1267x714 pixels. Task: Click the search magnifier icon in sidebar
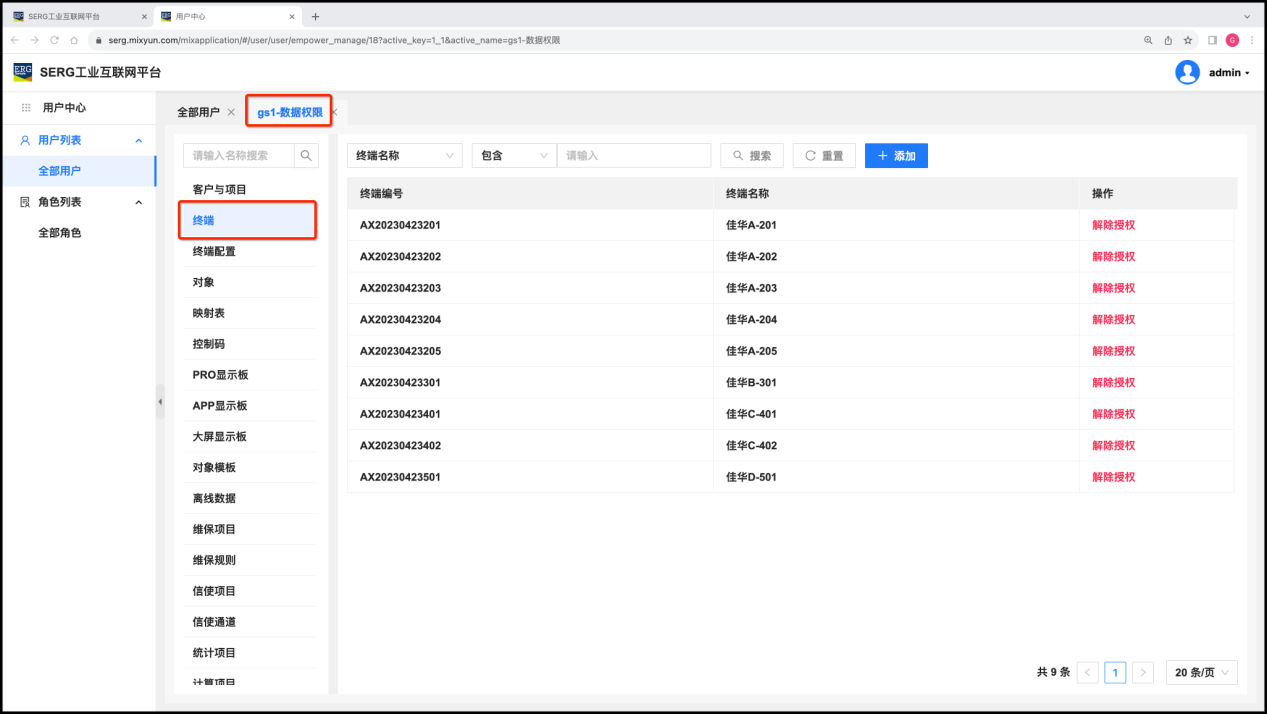coord(306,155)
